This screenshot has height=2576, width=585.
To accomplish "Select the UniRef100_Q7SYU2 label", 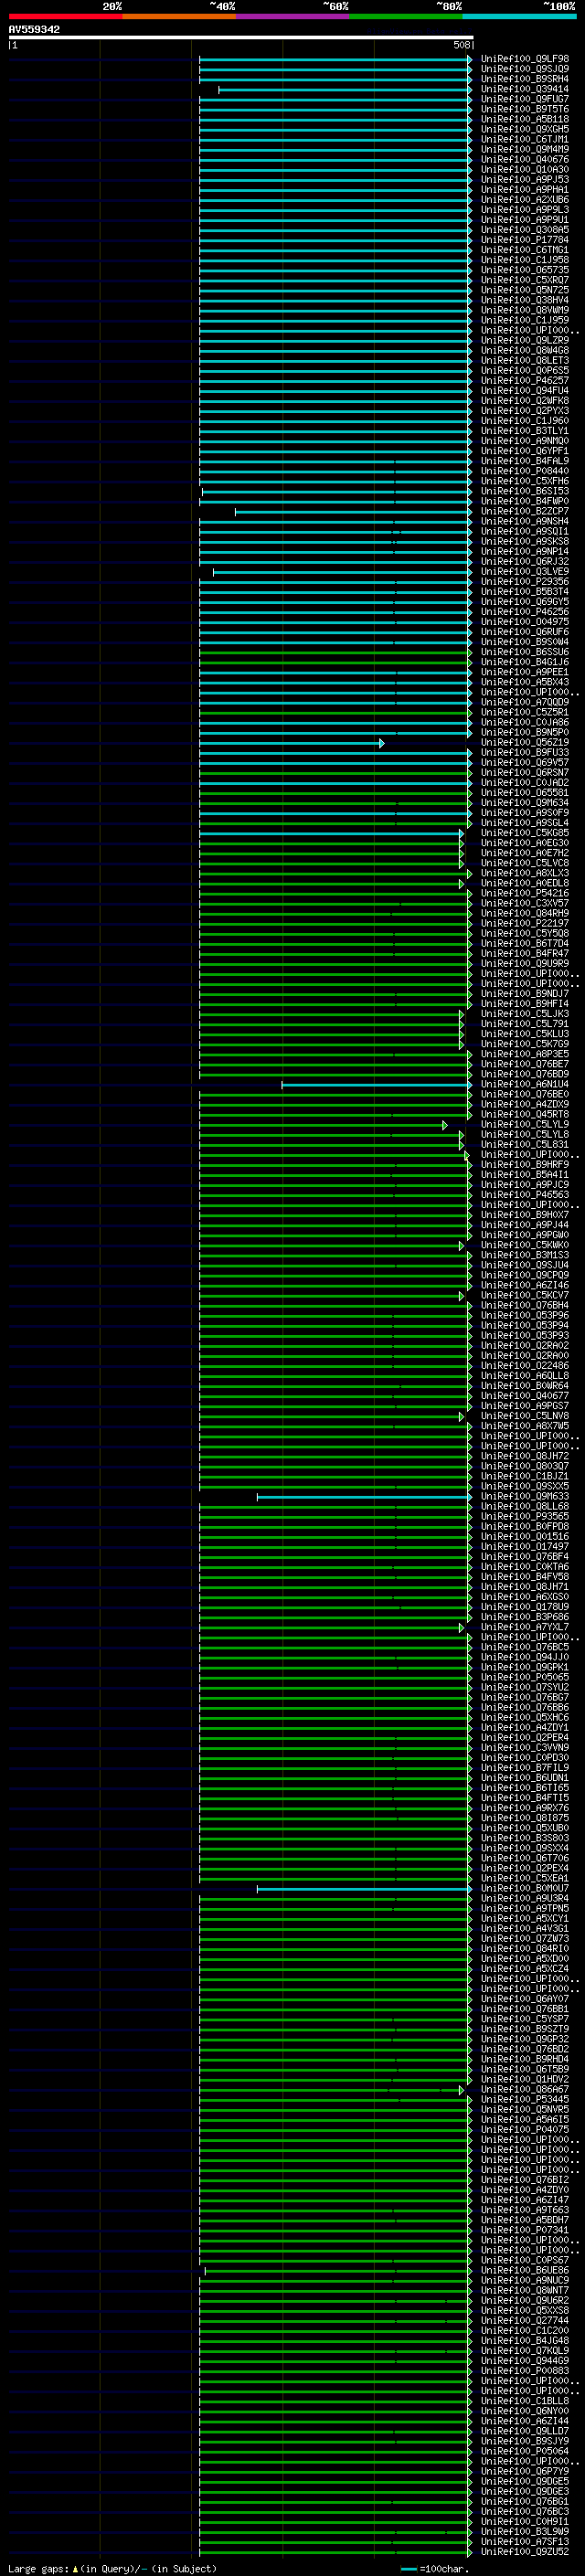I will coord(525,1687).
